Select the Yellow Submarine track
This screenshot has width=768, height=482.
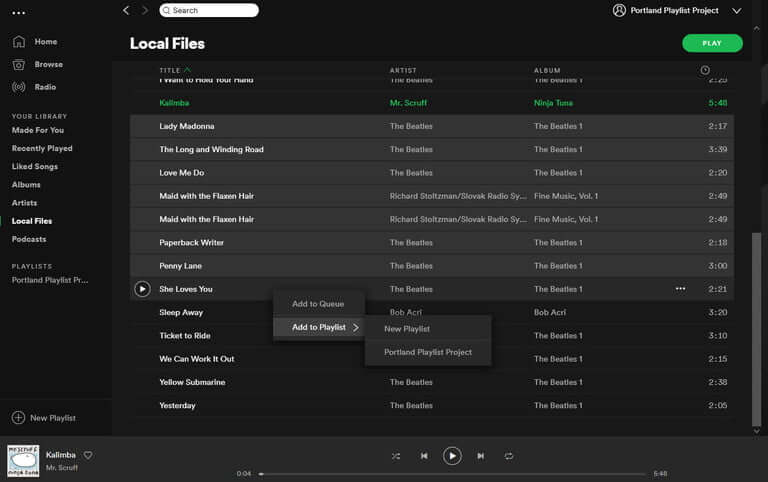[x=432, y=382]
